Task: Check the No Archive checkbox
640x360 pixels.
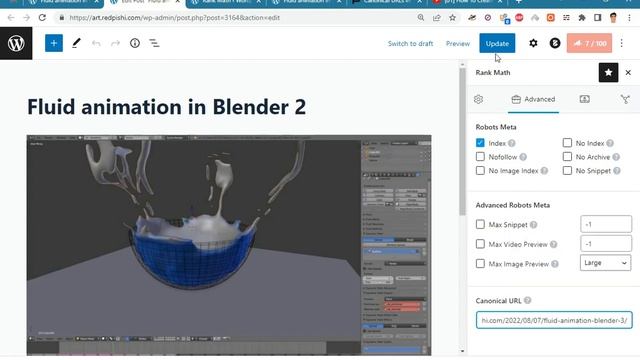Action: 567,157
